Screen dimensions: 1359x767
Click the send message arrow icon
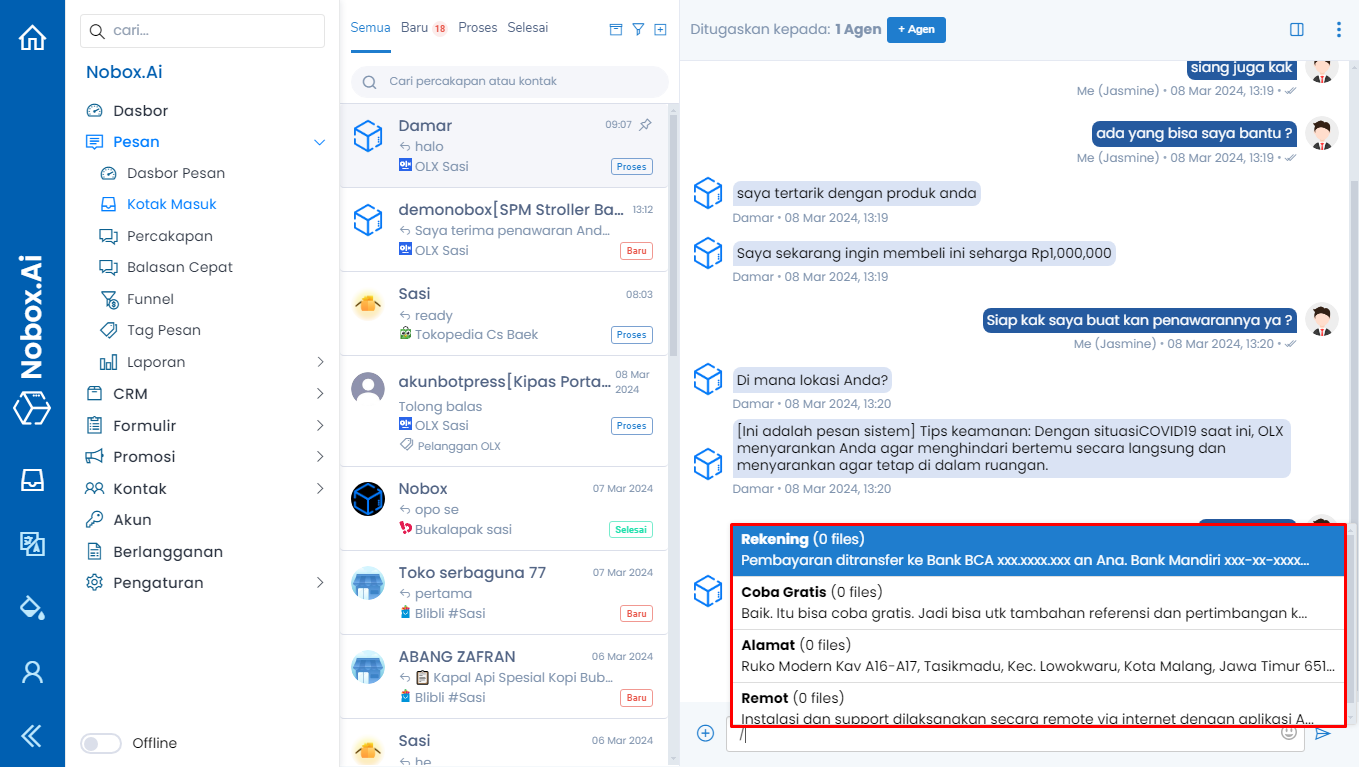pos(1323,733)
